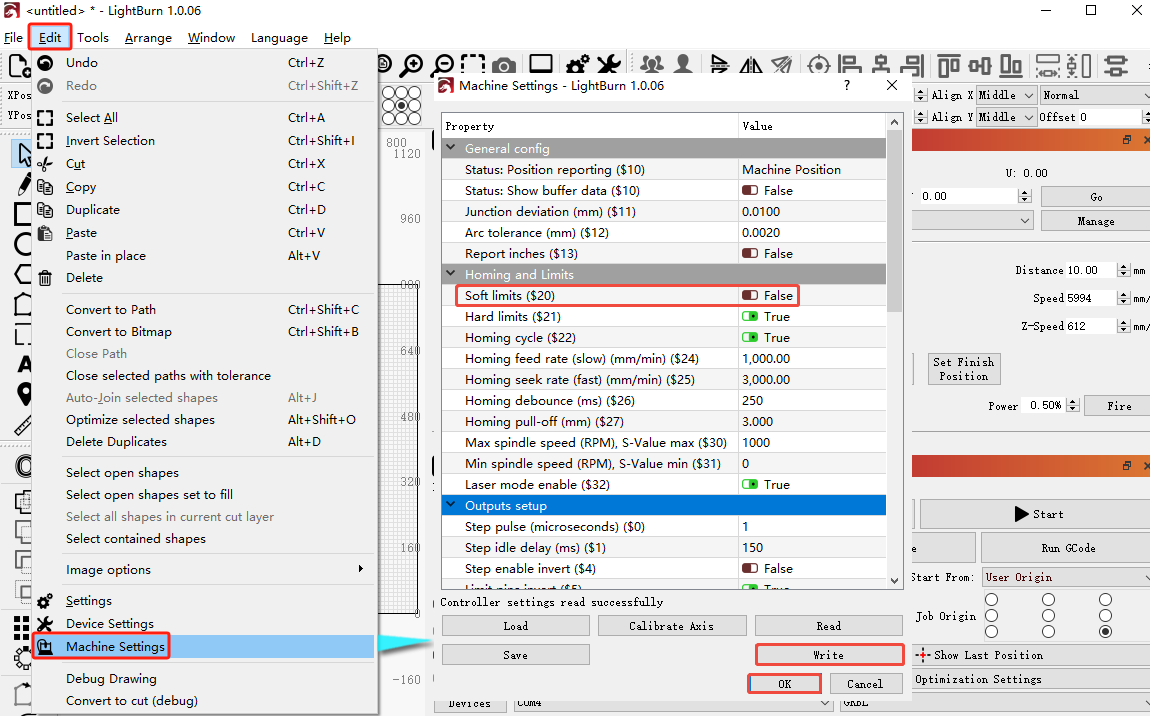
Task: Click the align centers target icon
Action: click(x=818, y=65)
